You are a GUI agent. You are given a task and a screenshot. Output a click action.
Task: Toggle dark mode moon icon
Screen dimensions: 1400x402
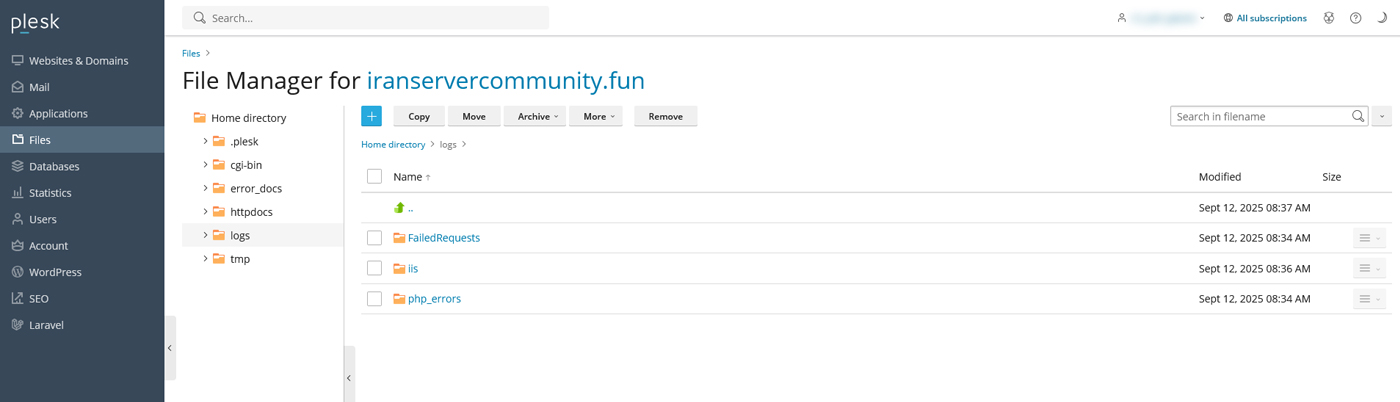[1382, 18]
